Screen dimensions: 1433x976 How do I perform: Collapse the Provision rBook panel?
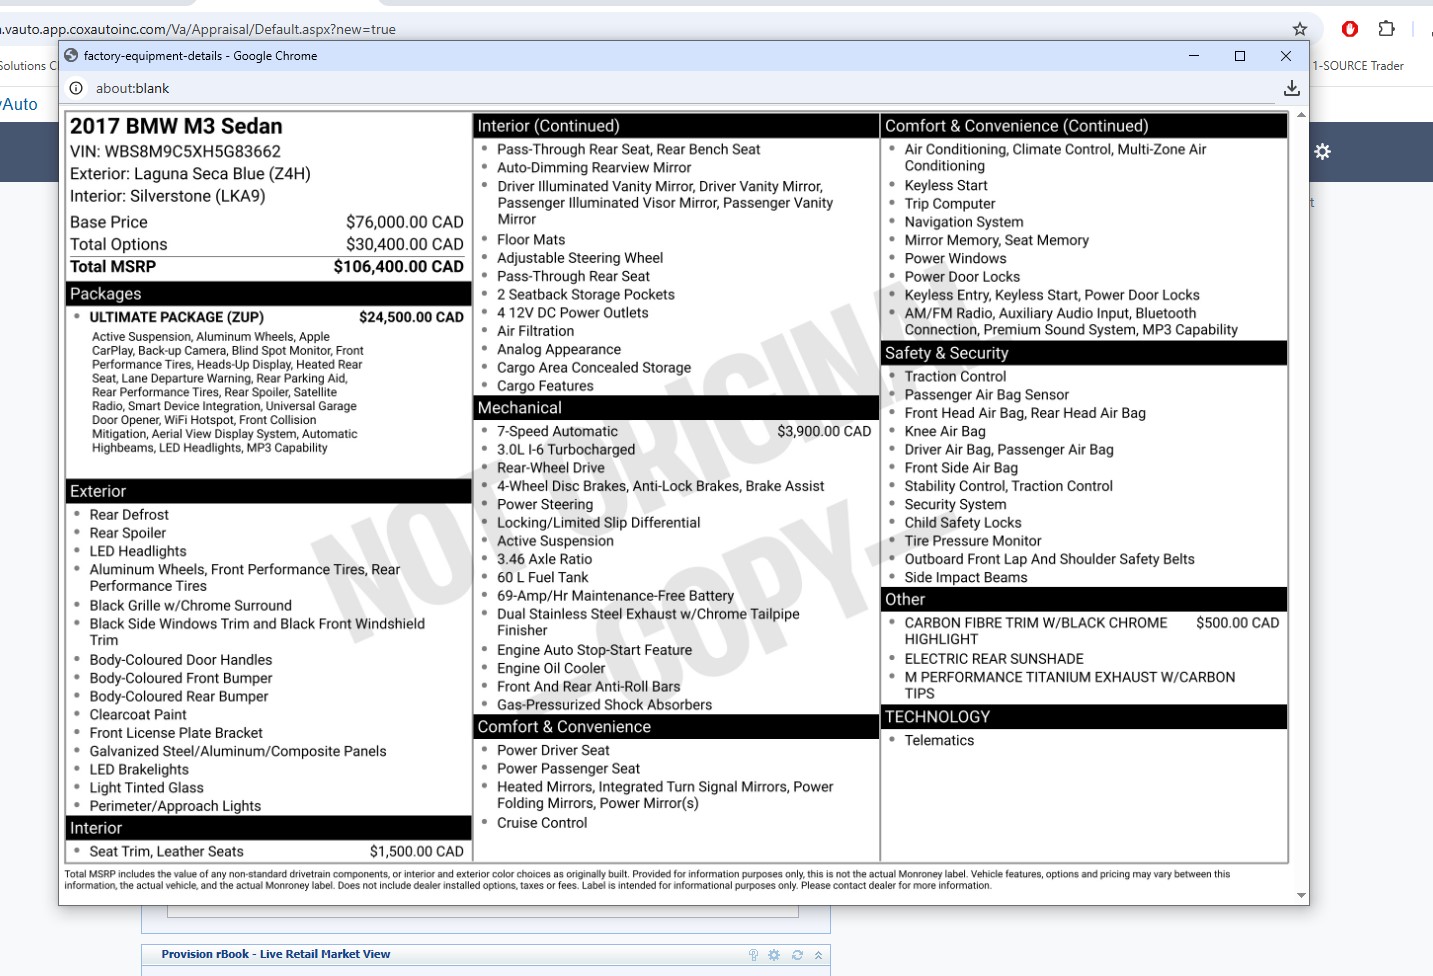(818, 955)
